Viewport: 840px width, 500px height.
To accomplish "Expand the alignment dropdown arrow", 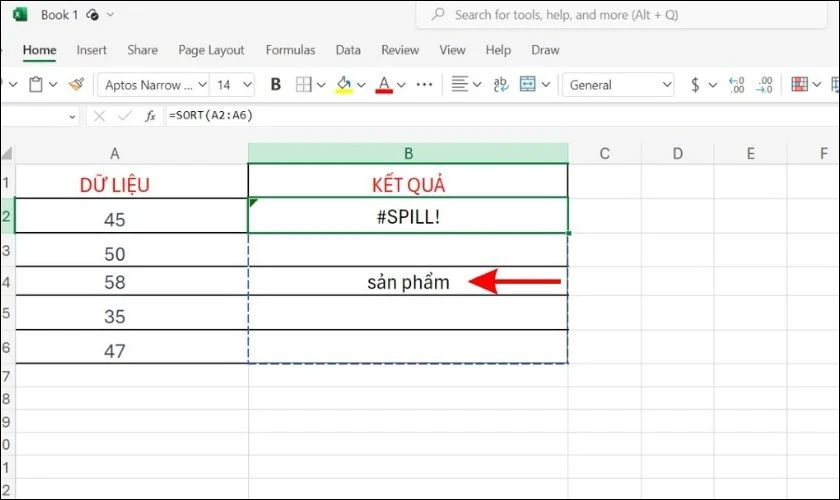I will pos(477,85).
